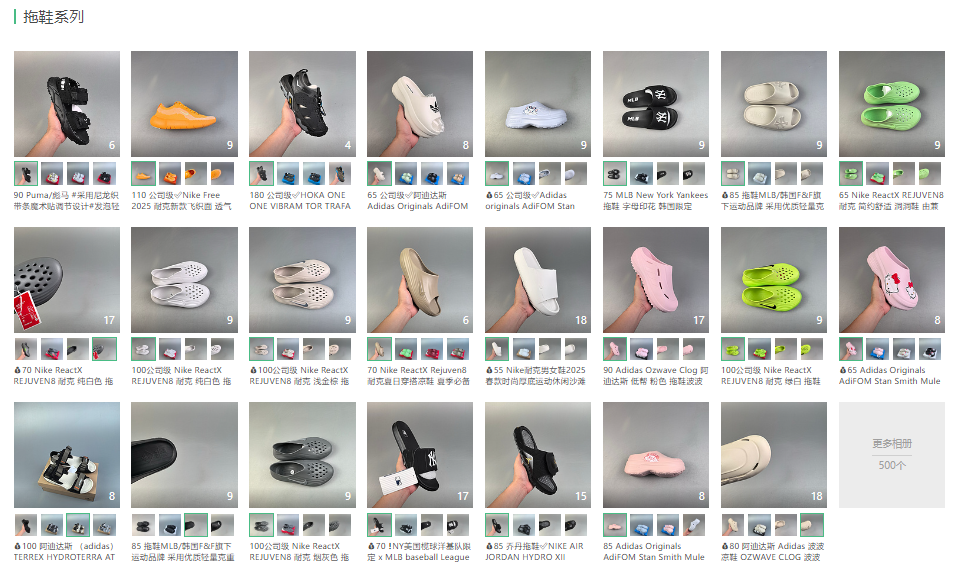Select the first small preview under HOKA album
Screen dimensions: 977x572
pos(261,174)
